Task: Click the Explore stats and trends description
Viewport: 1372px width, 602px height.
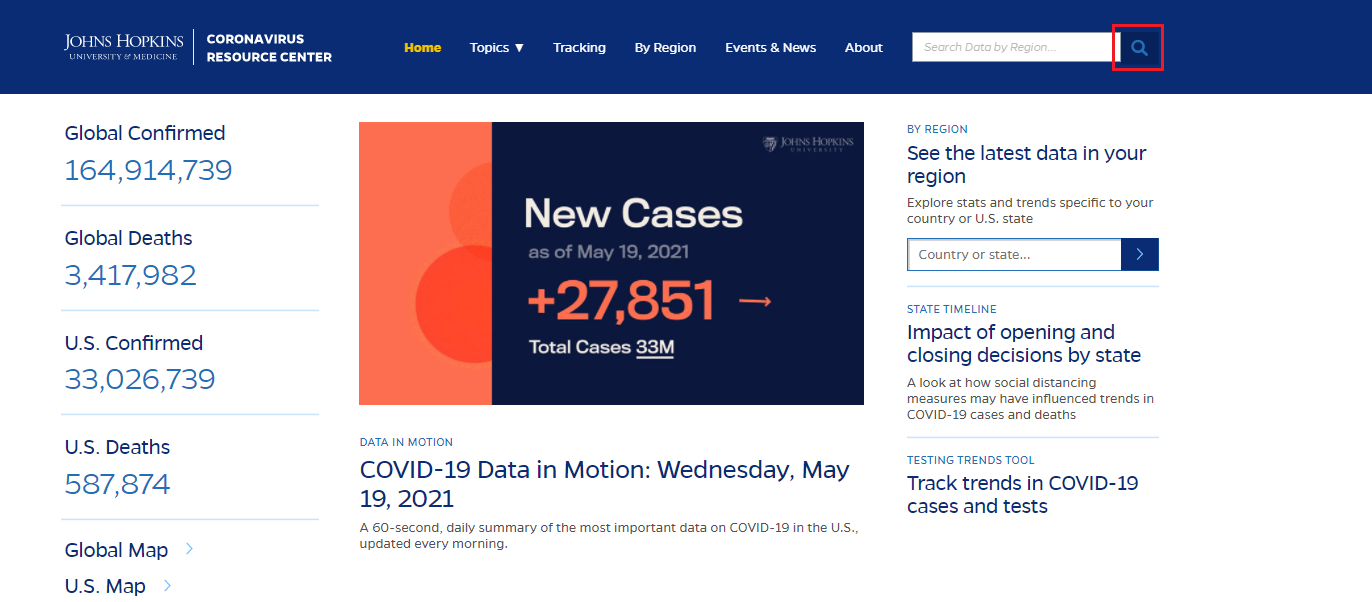Action: pyautogui.click(x=1030, y=210)
